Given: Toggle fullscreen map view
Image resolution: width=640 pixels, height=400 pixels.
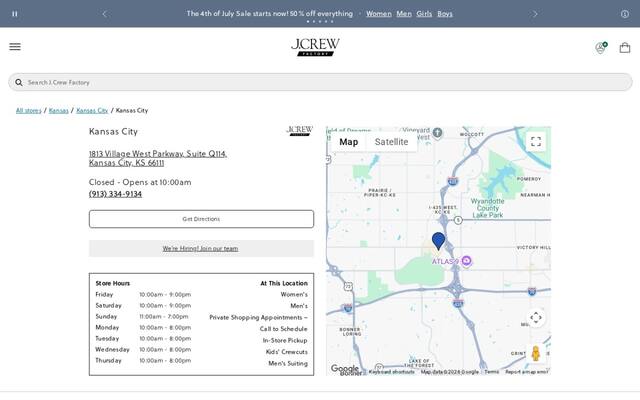Looking at the screenshot, I should tap(536, 142).
